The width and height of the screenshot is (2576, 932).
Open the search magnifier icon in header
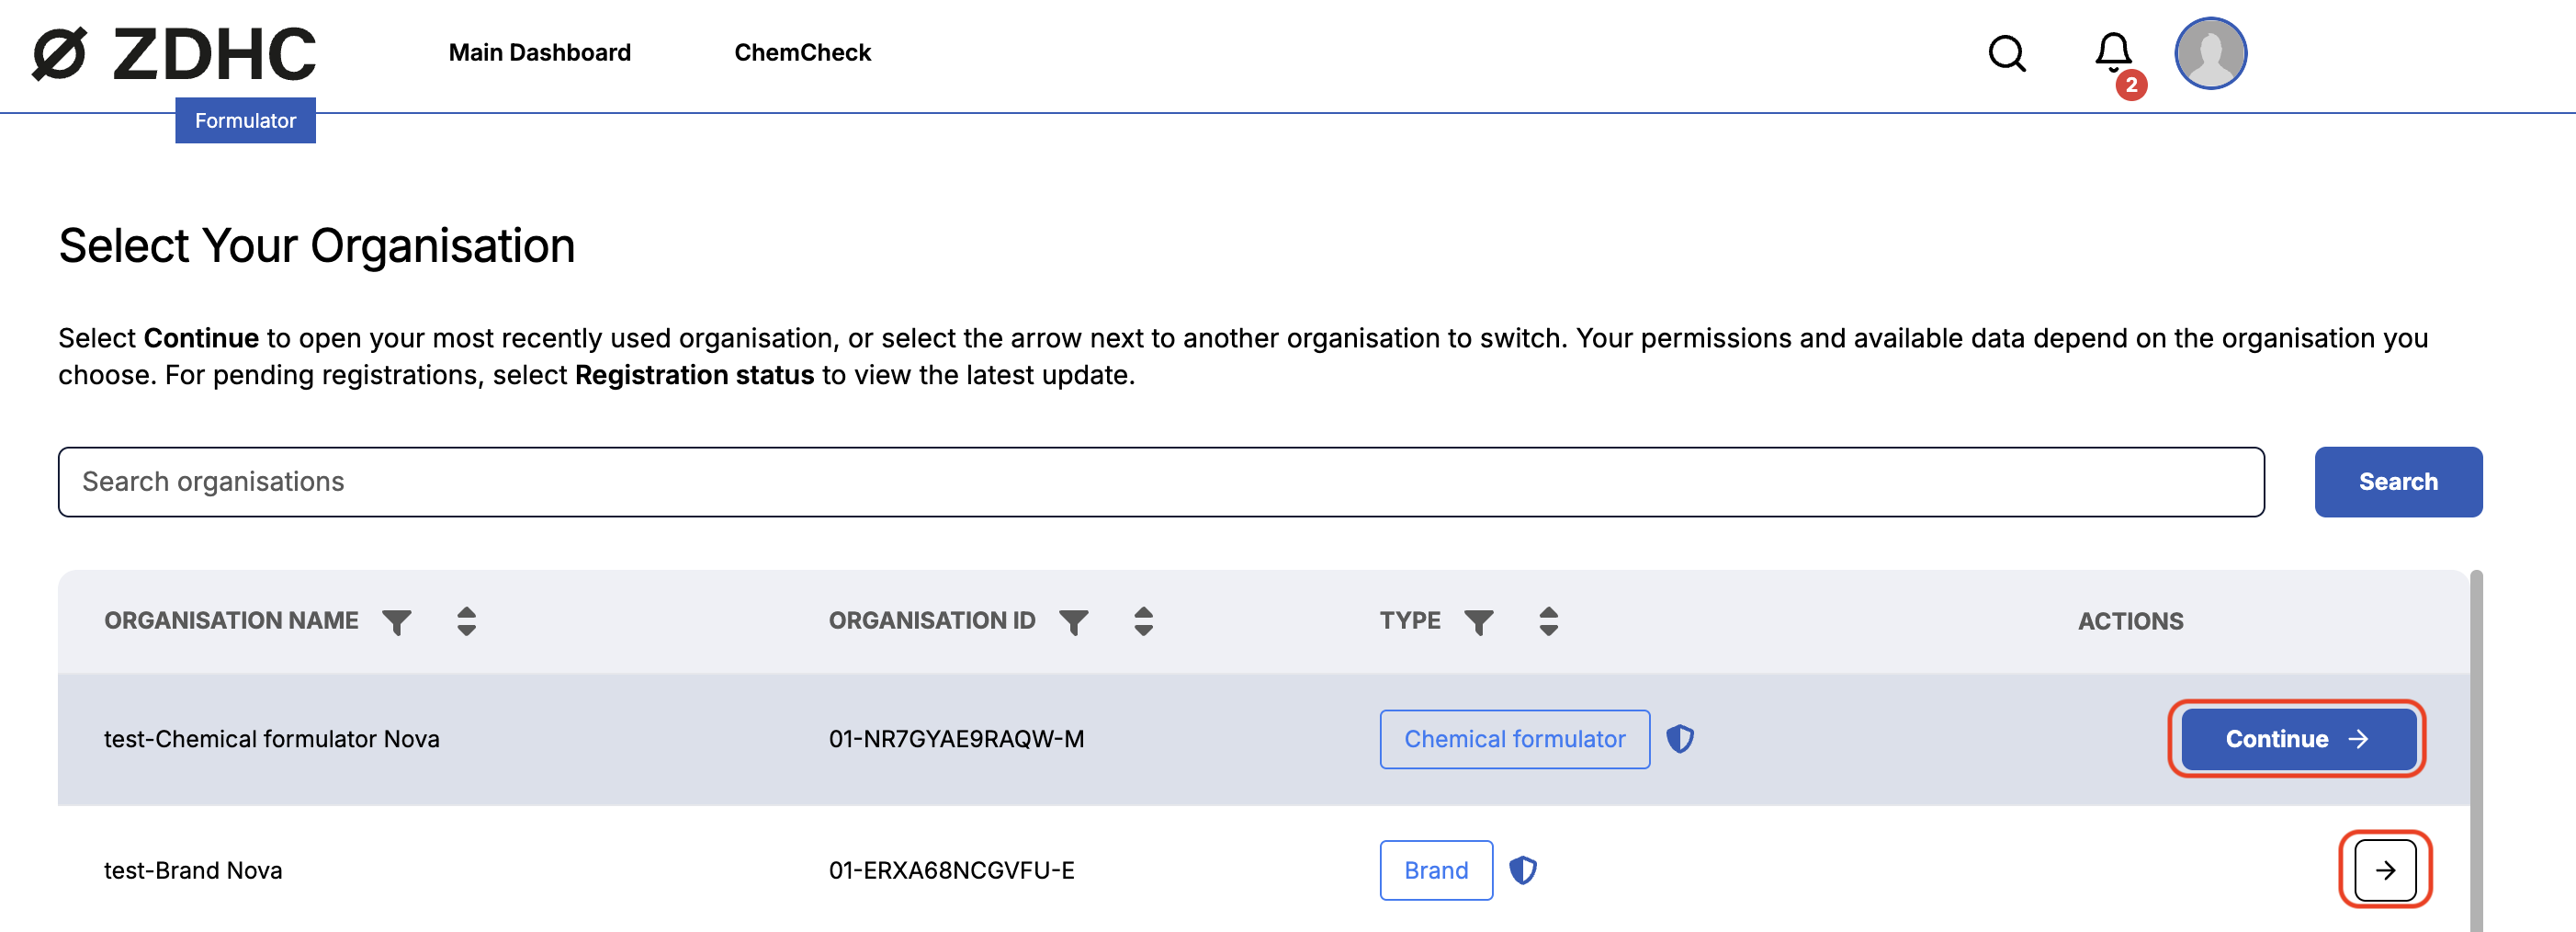tap(2006, 53)
